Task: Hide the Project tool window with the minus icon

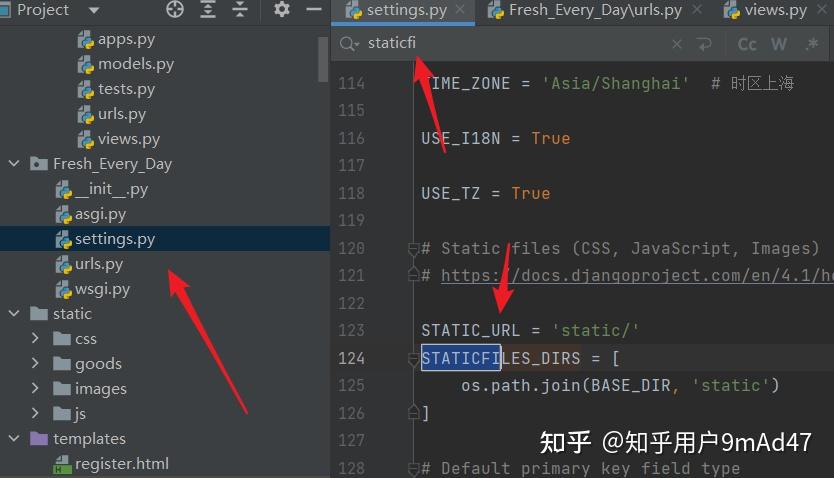Action: (x=314, y=9)
